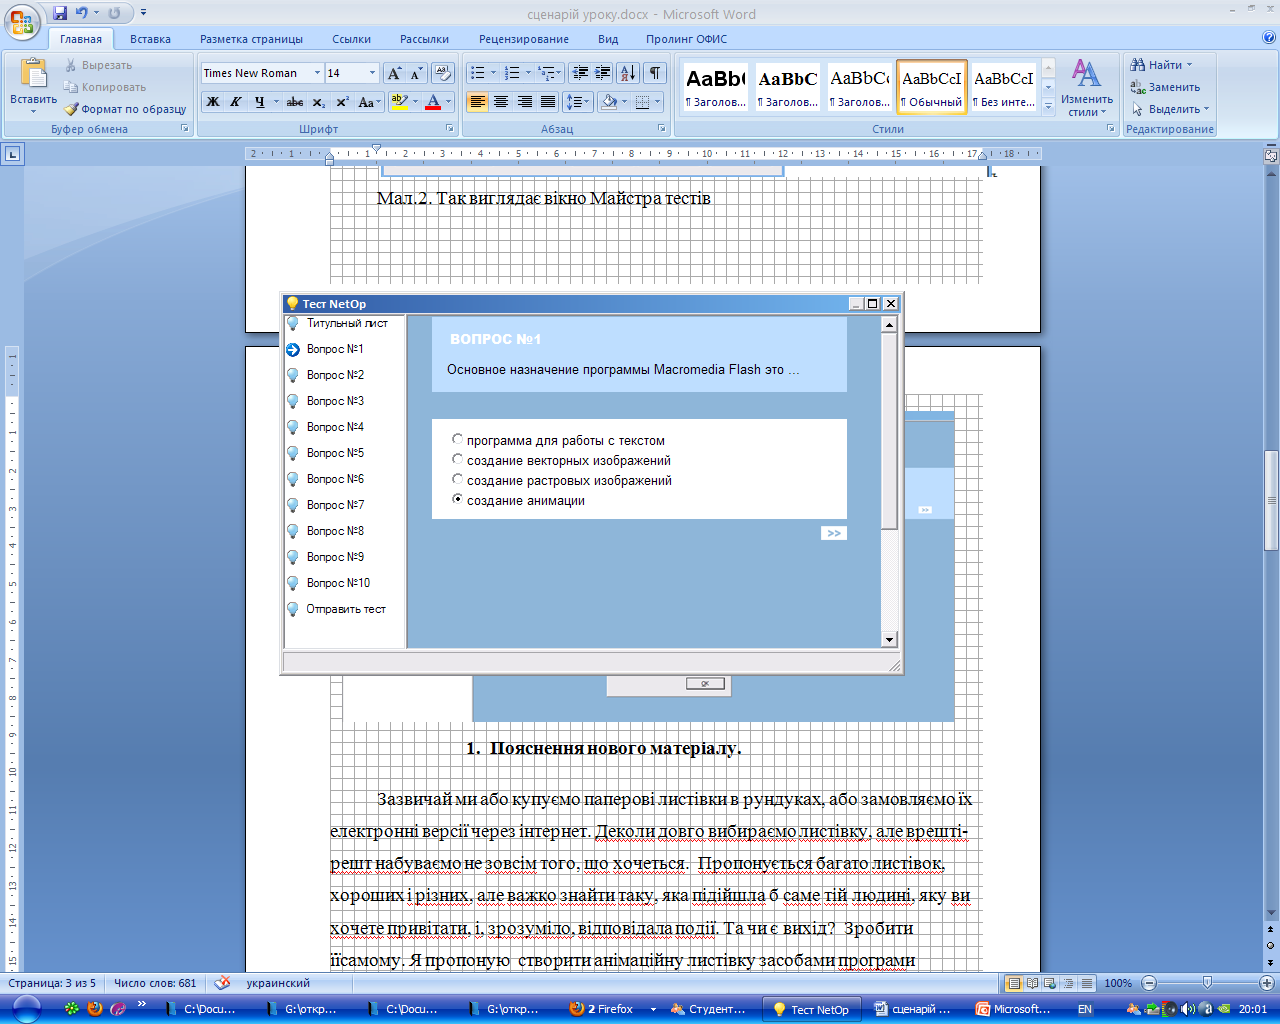Open Firefox group in the taskbar
This screenshot has height=1024, width=1280.
(609, 1009)
